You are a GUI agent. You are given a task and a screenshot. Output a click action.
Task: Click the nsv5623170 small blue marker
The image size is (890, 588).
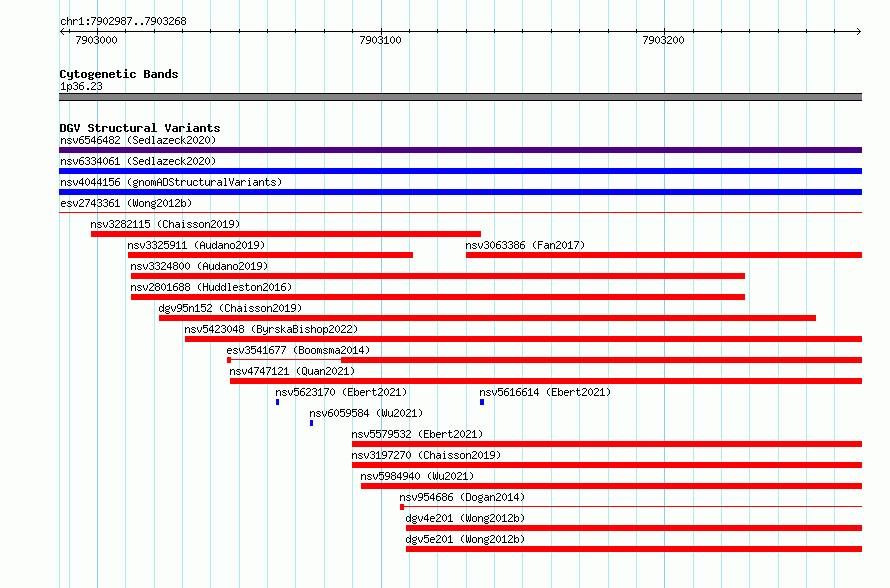click(278, 402)
